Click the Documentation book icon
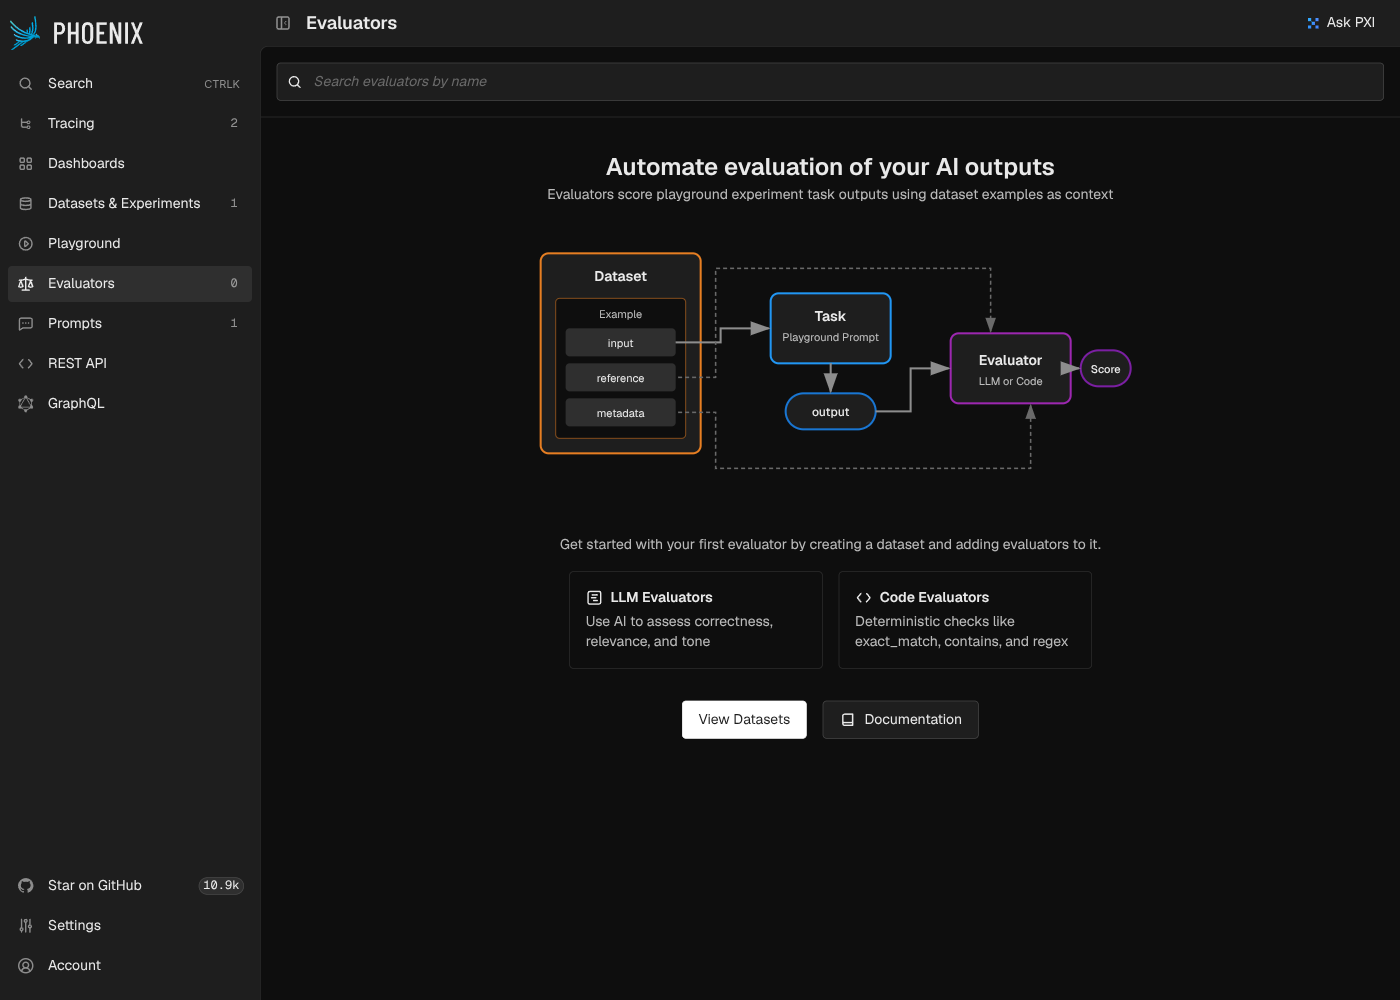 click(x=847, y=719)
